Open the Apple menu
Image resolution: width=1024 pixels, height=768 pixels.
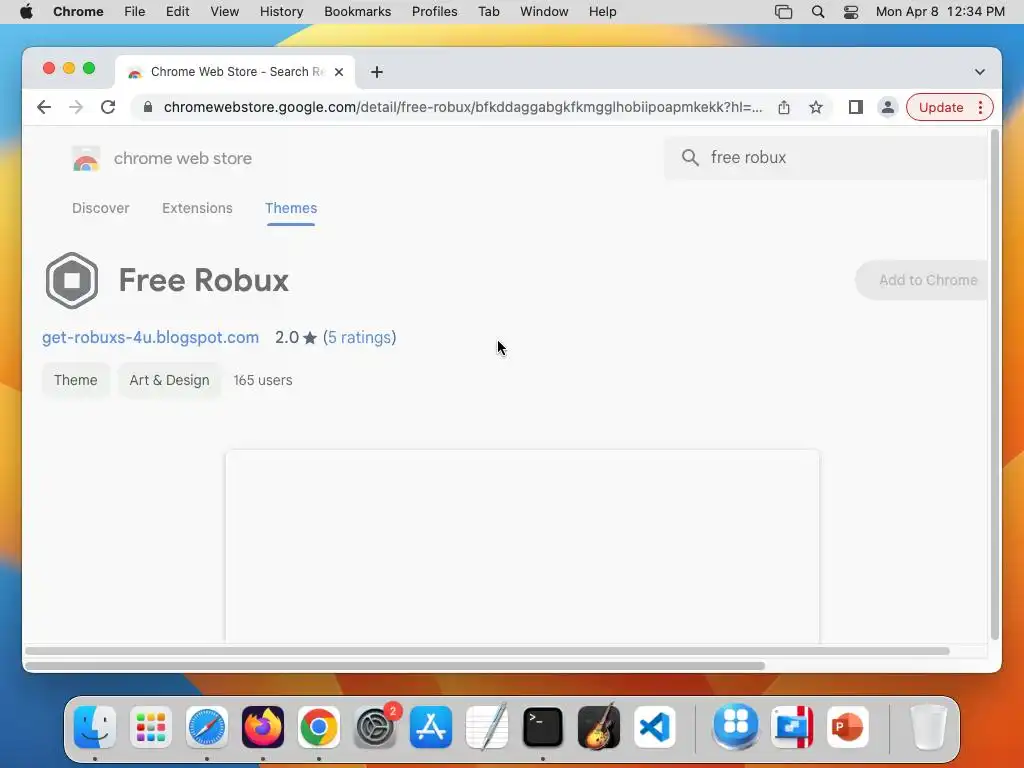26,12
